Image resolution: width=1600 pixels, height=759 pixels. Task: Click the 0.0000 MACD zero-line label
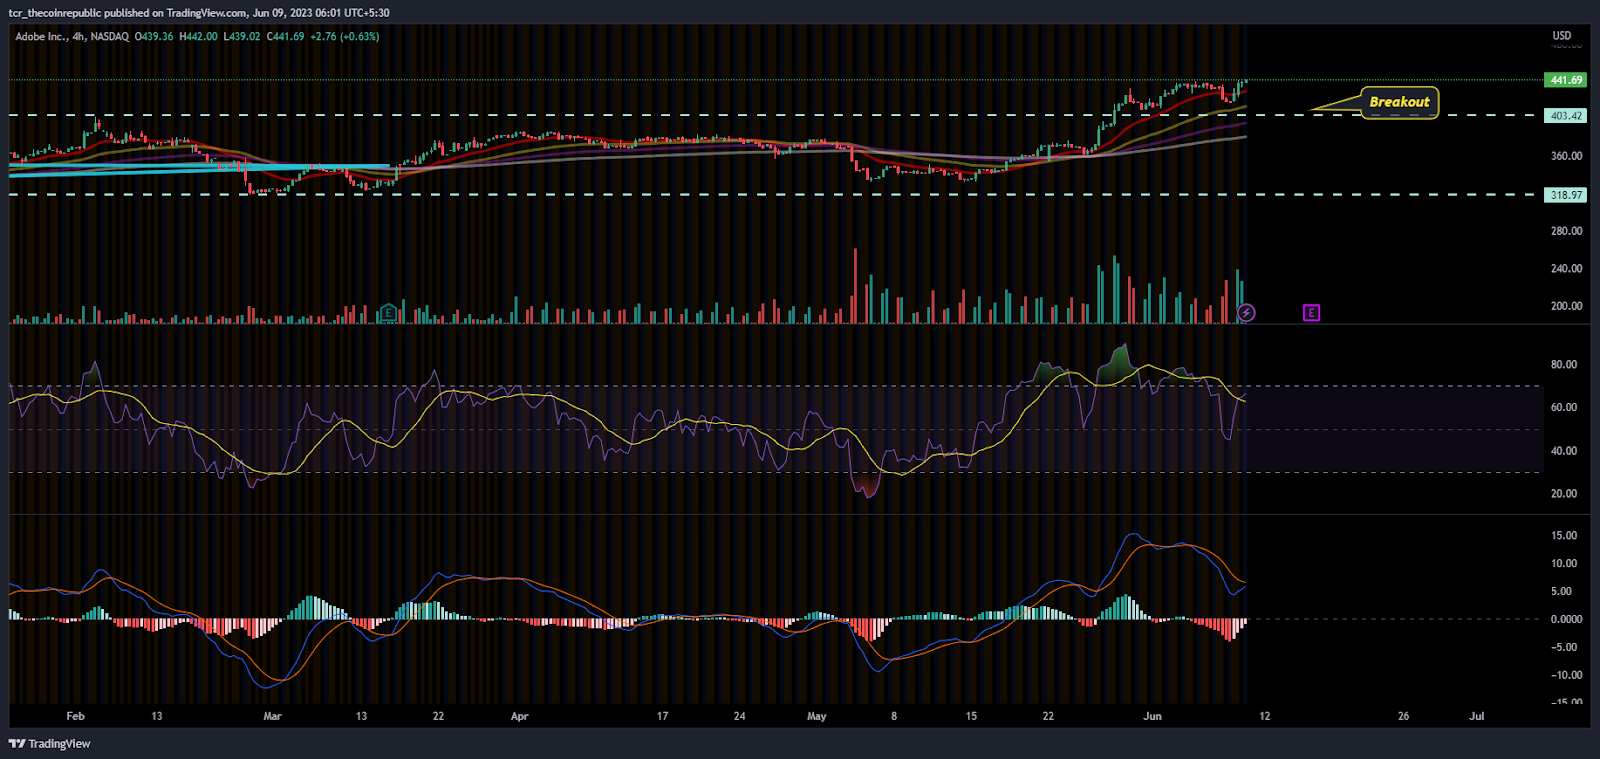[1567, 620]
